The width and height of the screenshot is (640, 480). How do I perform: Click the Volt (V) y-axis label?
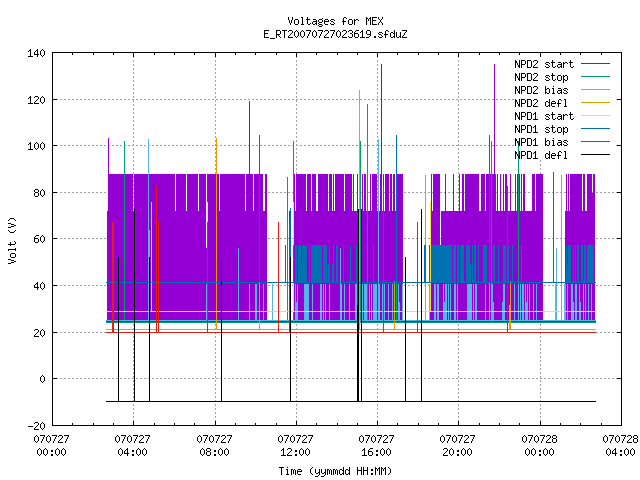(13, 240)
